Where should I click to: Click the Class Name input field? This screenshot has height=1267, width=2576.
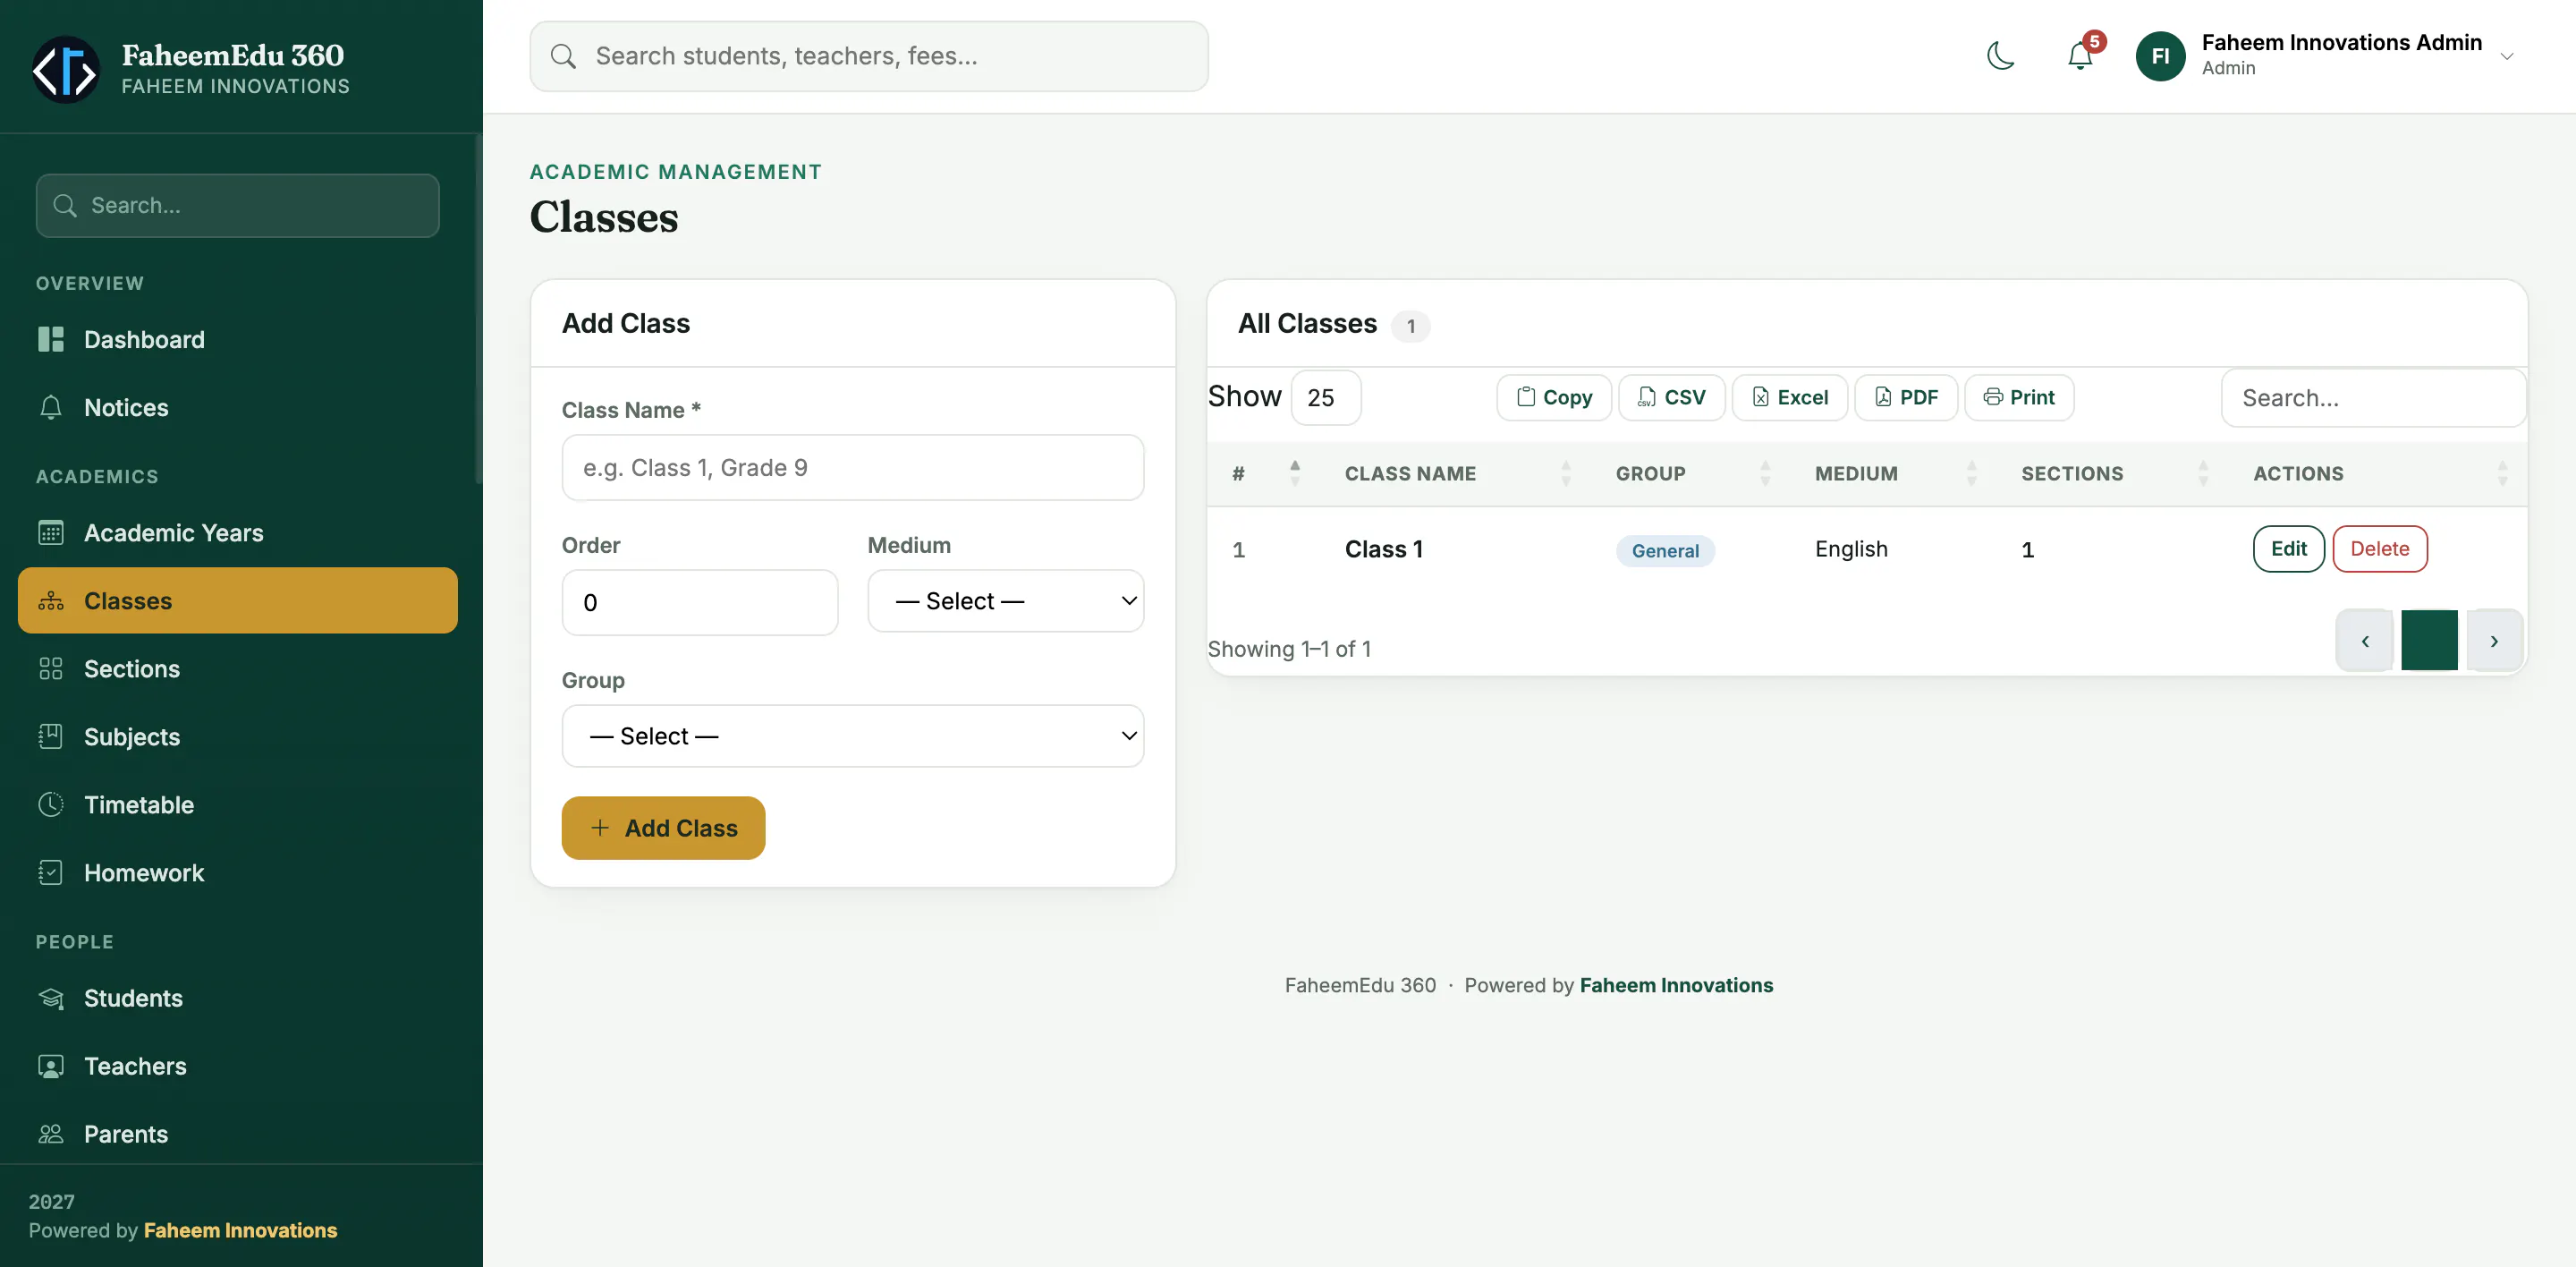pos(853,467)
